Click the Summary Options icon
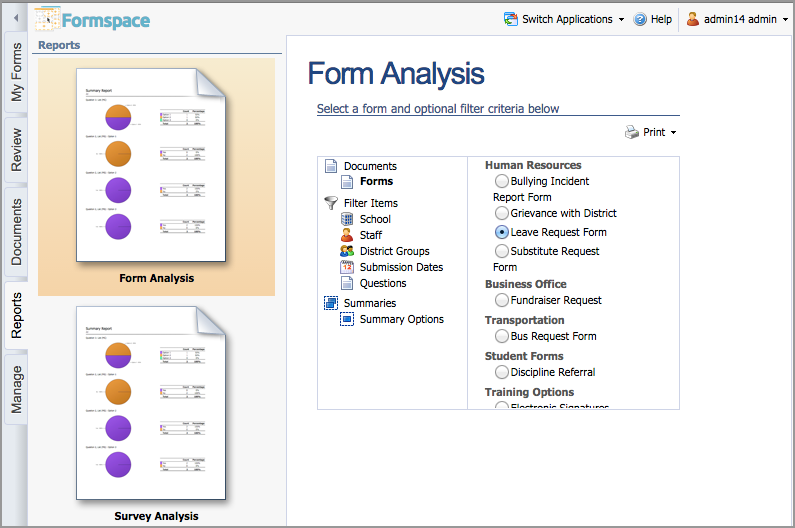The width and height of the screenshot is (795, 528). pyautogui.click(x=347, y=319)
